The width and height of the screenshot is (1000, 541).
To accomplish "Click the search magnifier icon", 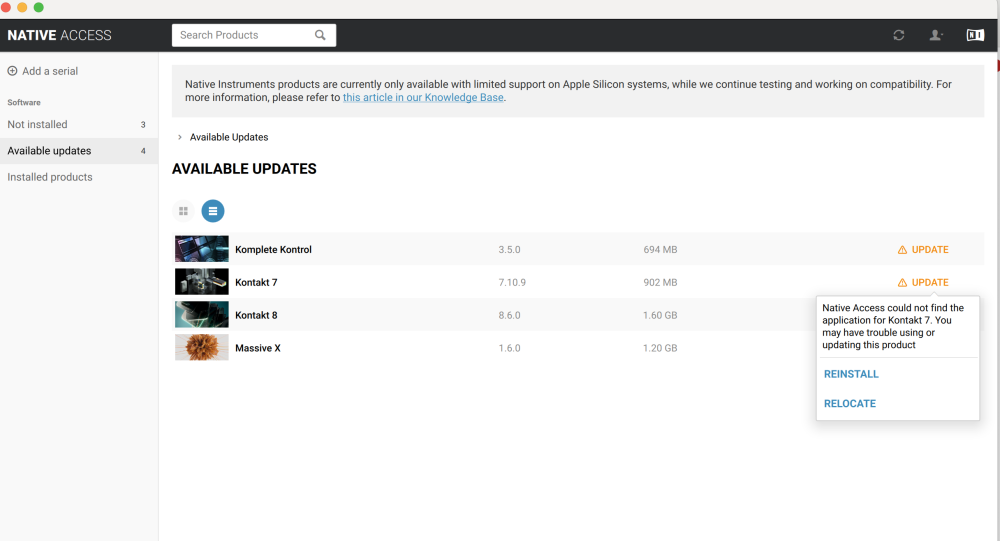I will pyautogui.click(x=320, y=35).
